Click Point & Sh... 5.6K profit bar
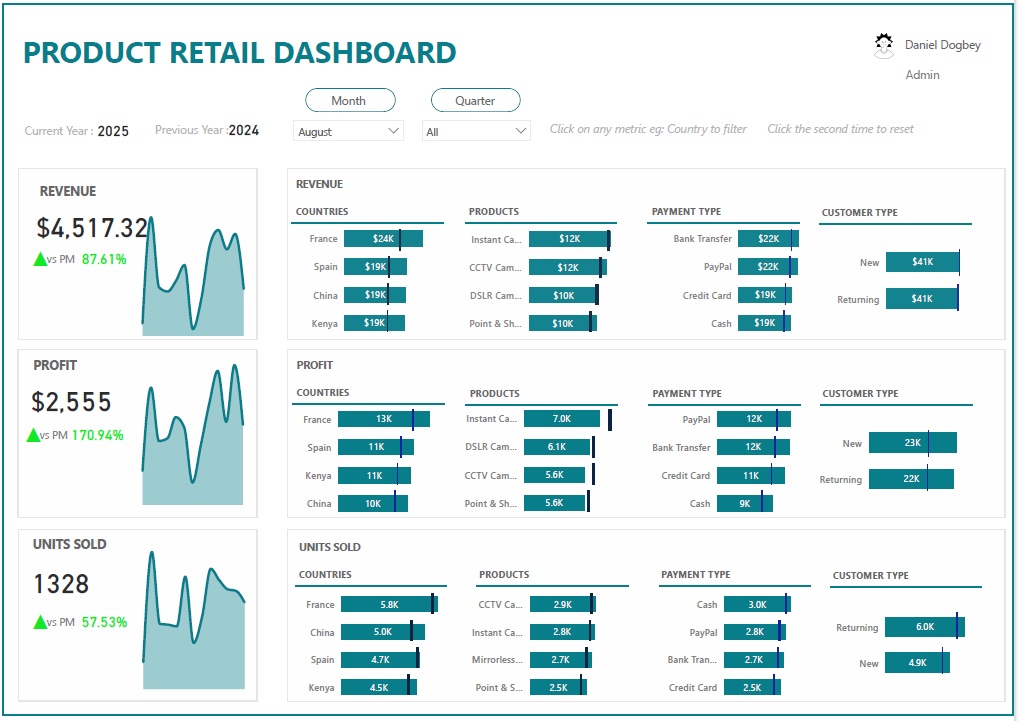The width and height of the screenshot is (1018, 721). pyautogui.click(x=554, y=503)
